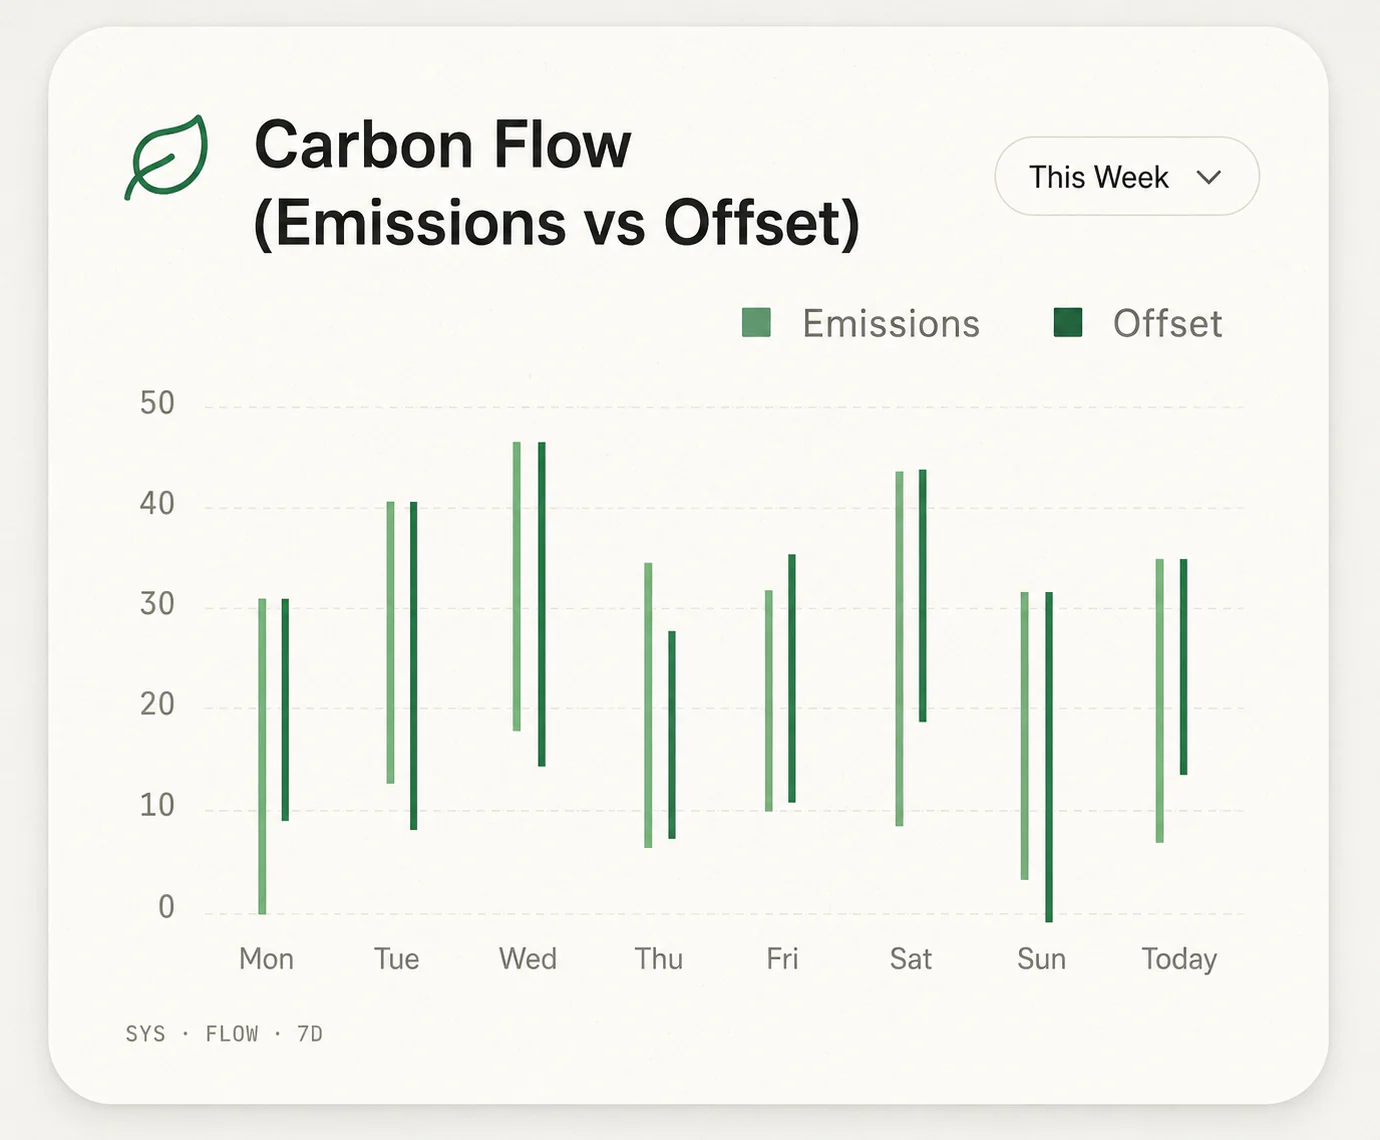
Task: Click the SYS · FLOW · 7D footer text
Action: coord(224,1034)
